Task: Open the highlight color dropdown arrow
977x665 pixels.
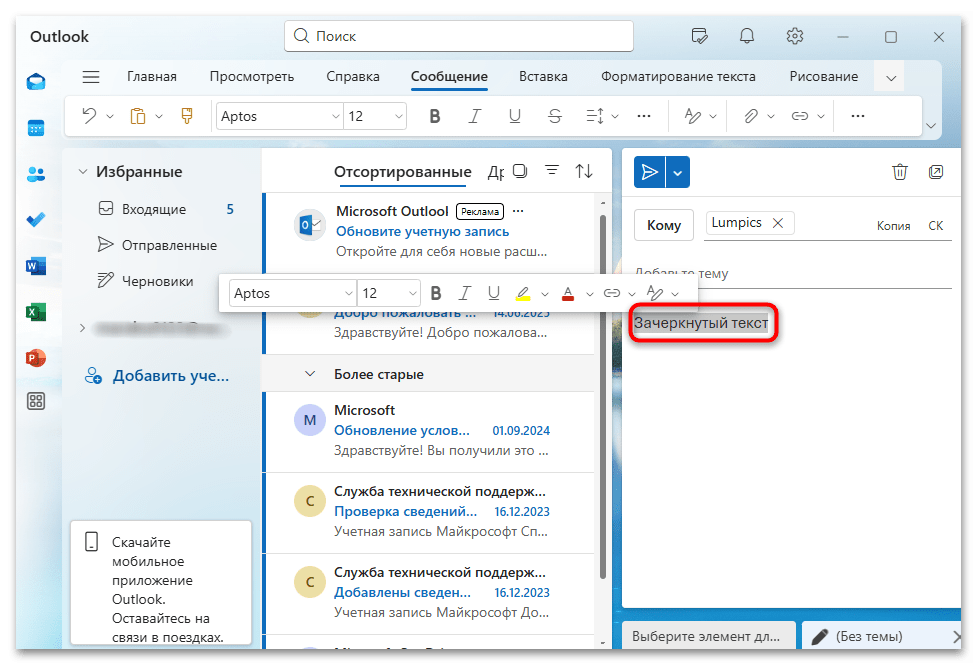Action: (x=545, y=294)
